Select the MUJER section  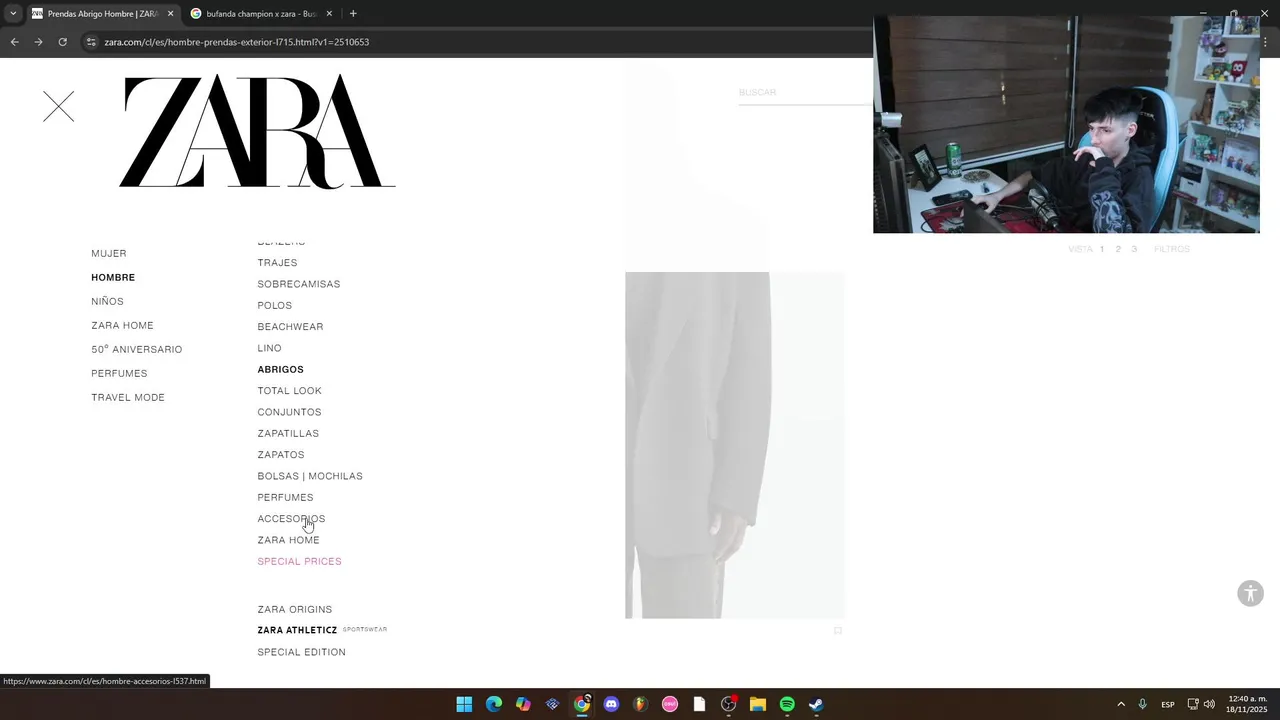tap(109, 254)
